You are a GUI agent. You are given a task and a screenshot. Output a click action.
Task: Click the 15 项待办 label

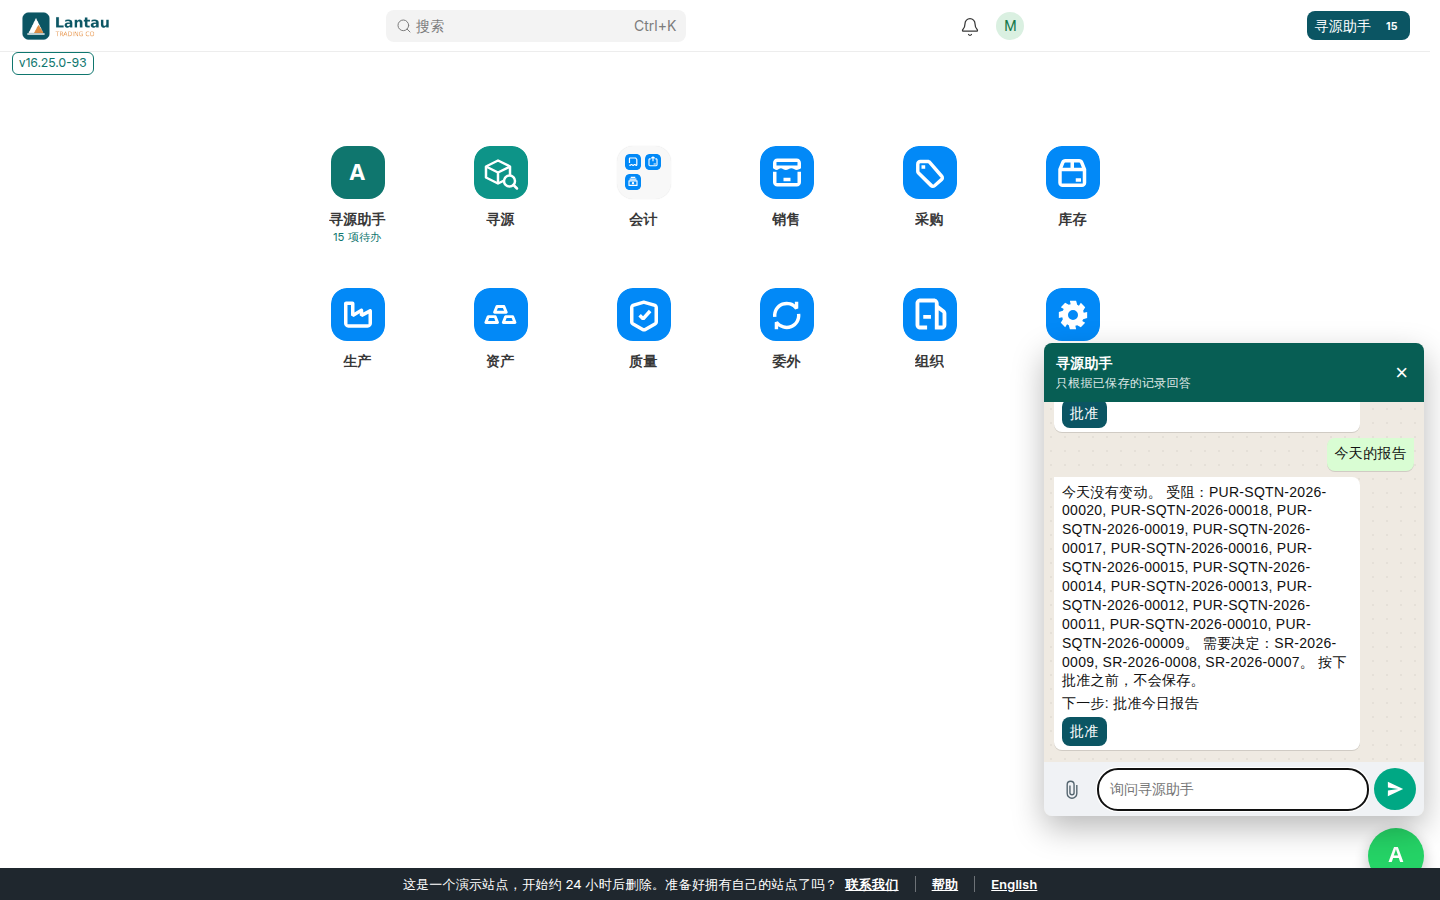pos(357,237)
